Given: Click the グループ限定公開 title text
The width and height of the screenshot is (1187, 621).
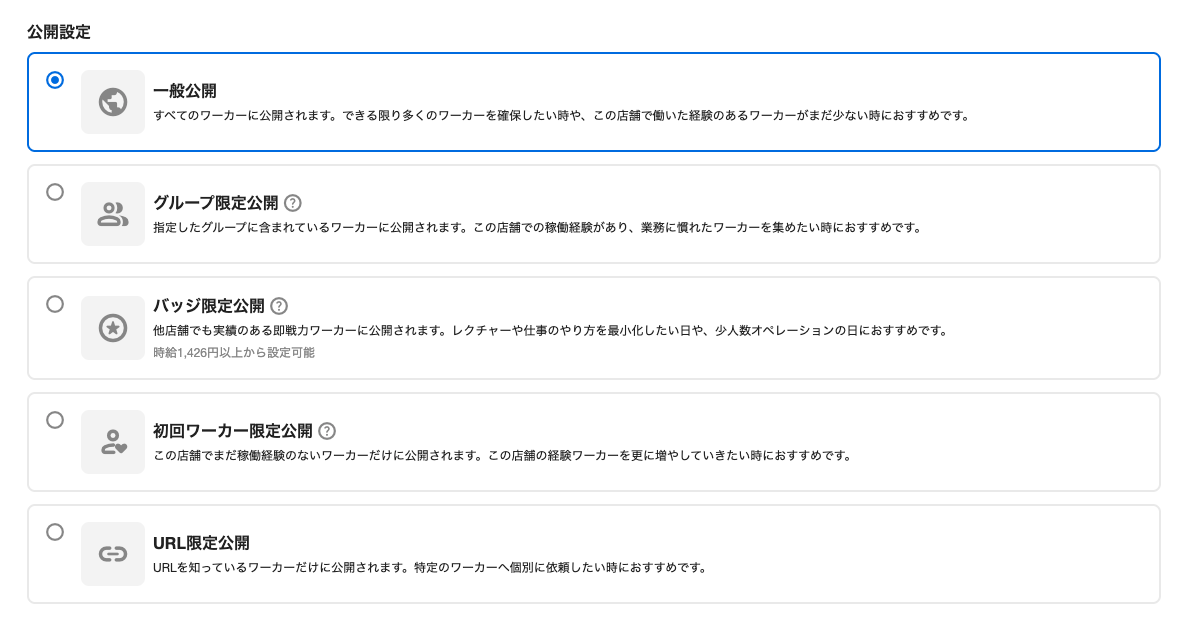Looking at the screenshot, I should [x=216, y=203].
